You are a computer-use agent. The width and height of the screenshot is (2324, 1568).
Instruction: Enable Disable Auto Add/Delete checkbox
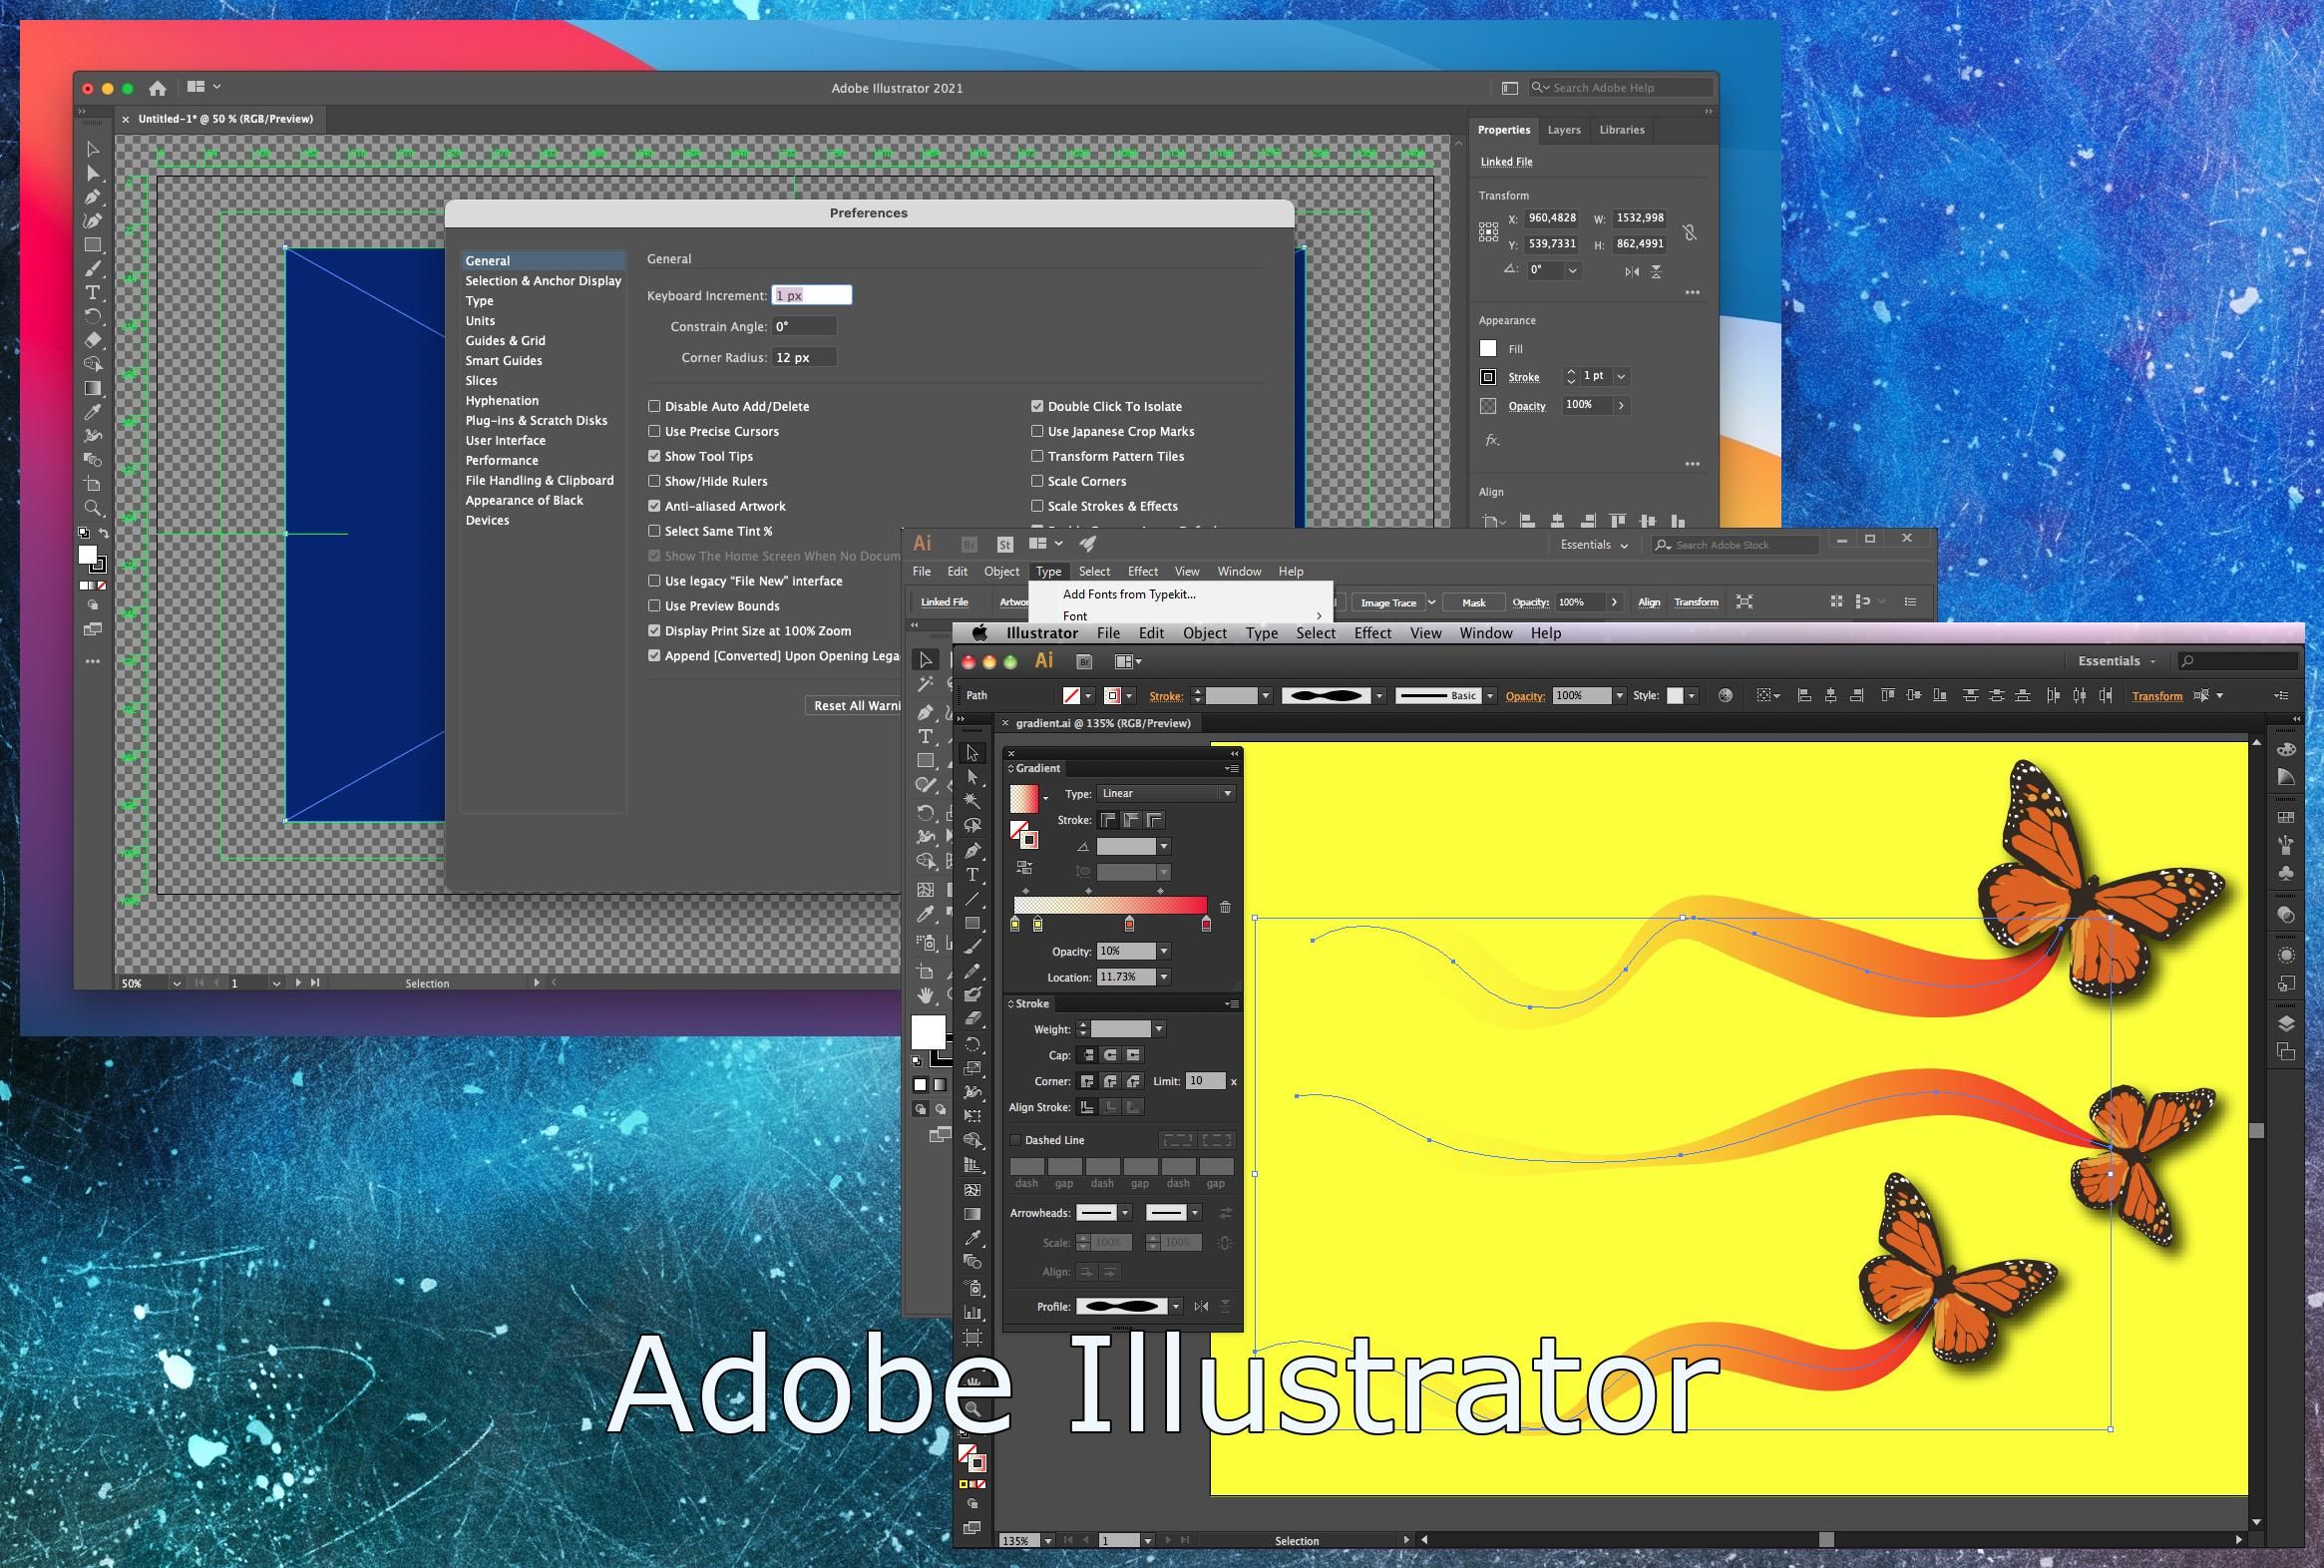coord(654,406)
